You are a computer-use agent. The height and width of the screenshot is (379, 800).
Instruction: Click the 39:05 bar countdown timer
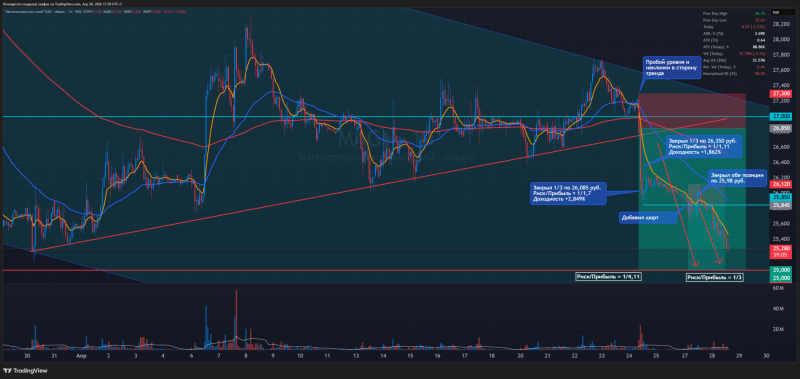coord(780,255)
